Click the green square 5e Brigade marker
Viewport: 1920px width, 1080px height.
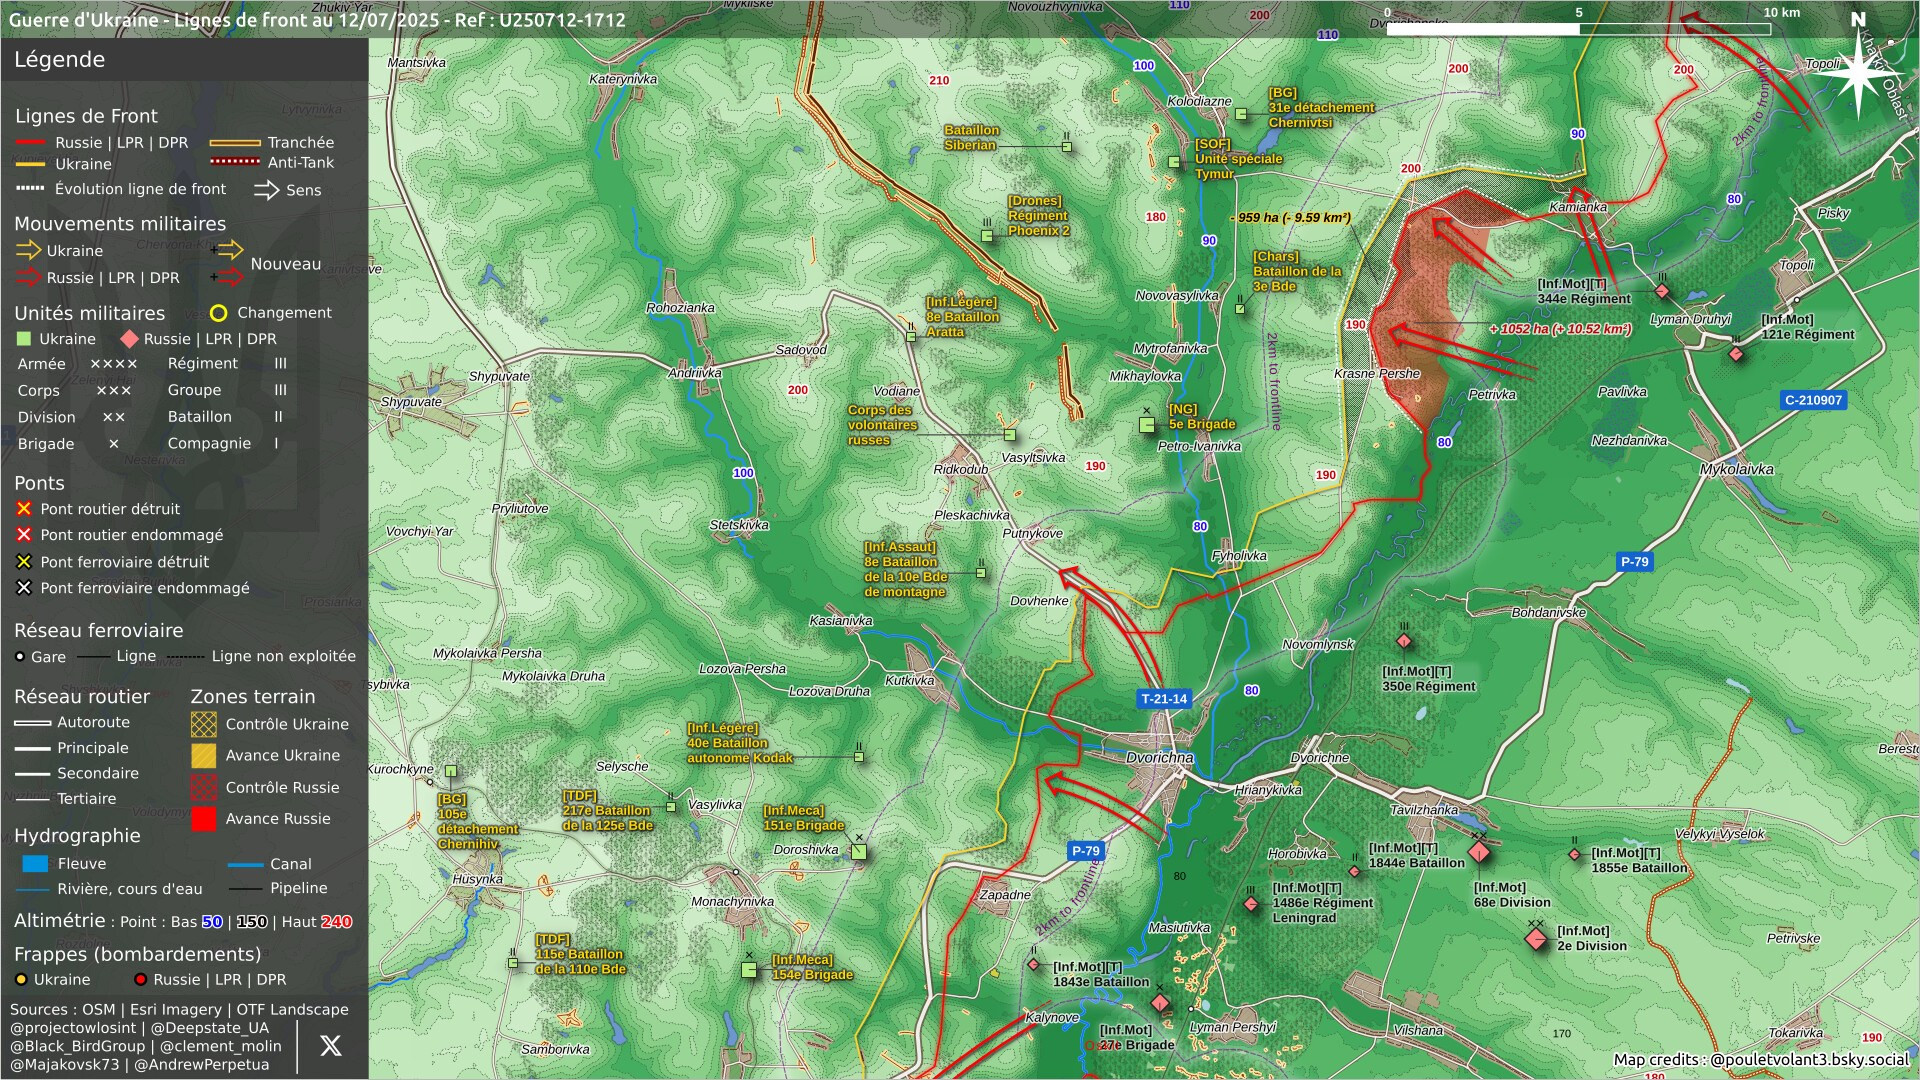click(x=1147, y=425)
